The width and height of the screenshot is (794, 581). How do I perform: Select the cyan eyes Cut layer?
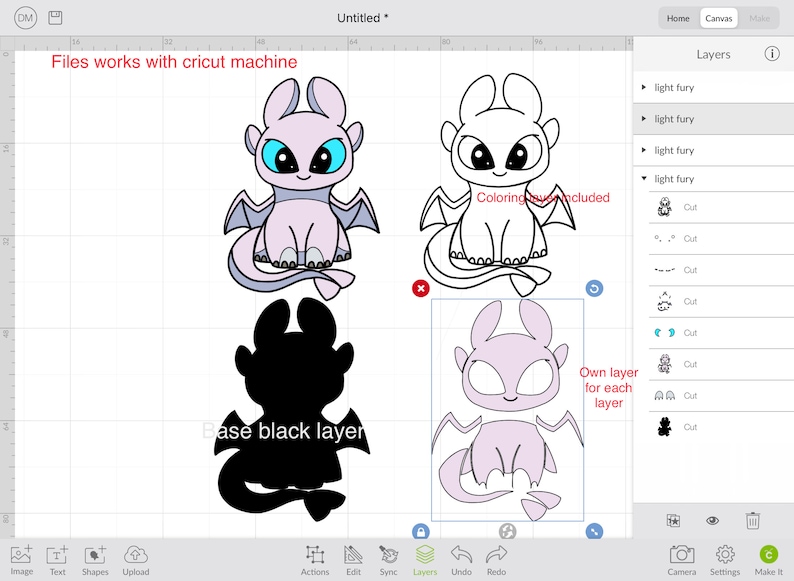[x=721, y=333]
